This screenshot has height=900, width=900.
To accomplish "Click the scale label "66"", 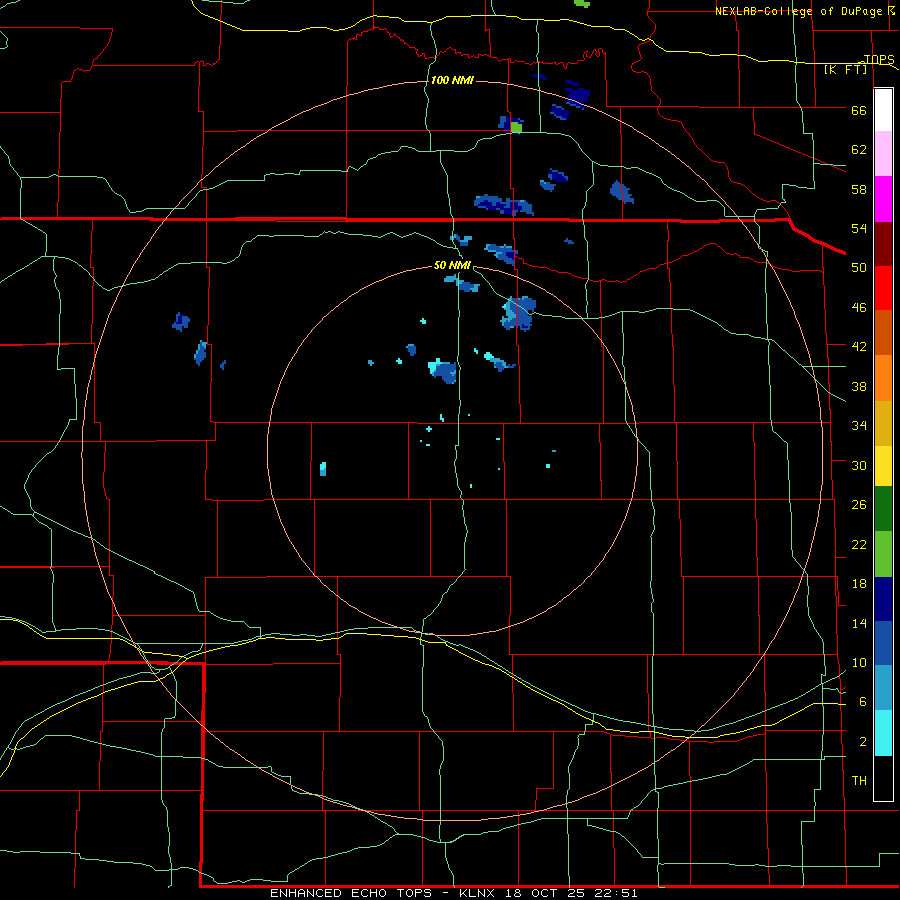I will tap(859, 110).
